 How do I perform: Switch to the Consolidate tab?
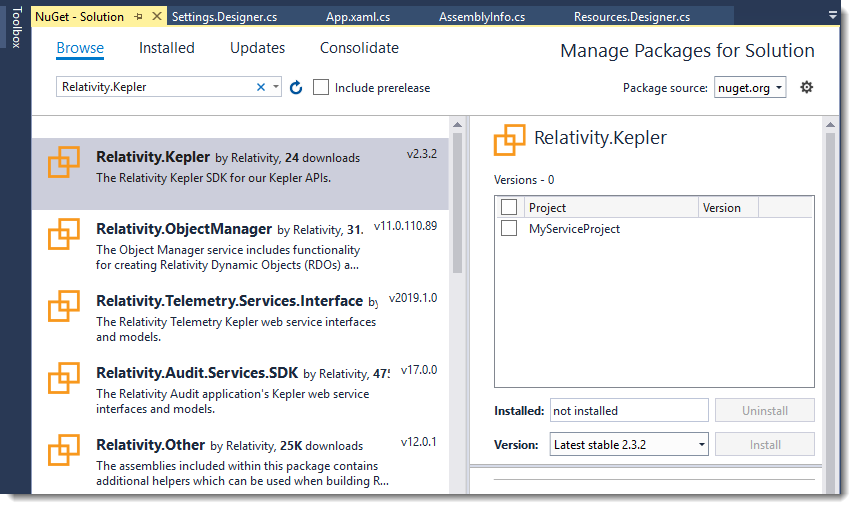pyautogui.click(x=359, y=48)
